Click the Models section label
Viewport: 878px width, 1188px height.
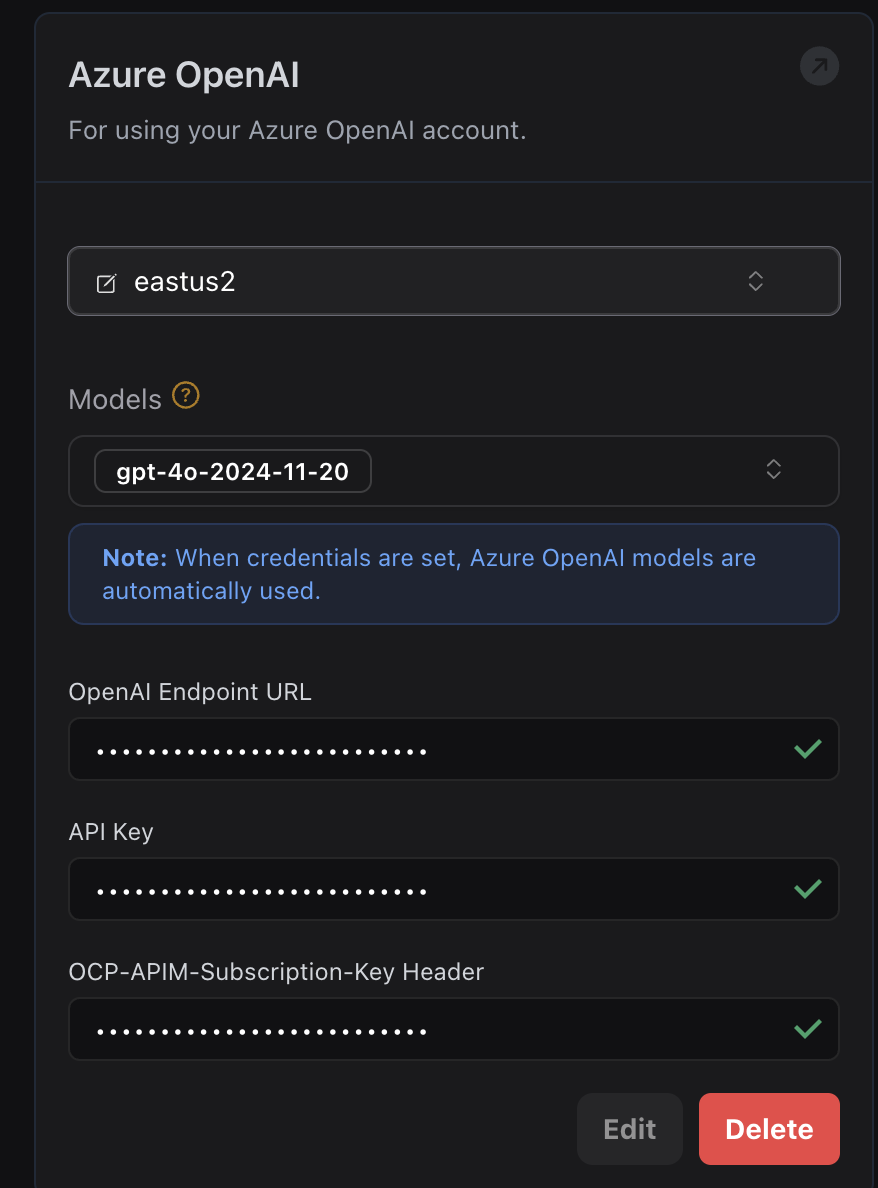point(113,398)
